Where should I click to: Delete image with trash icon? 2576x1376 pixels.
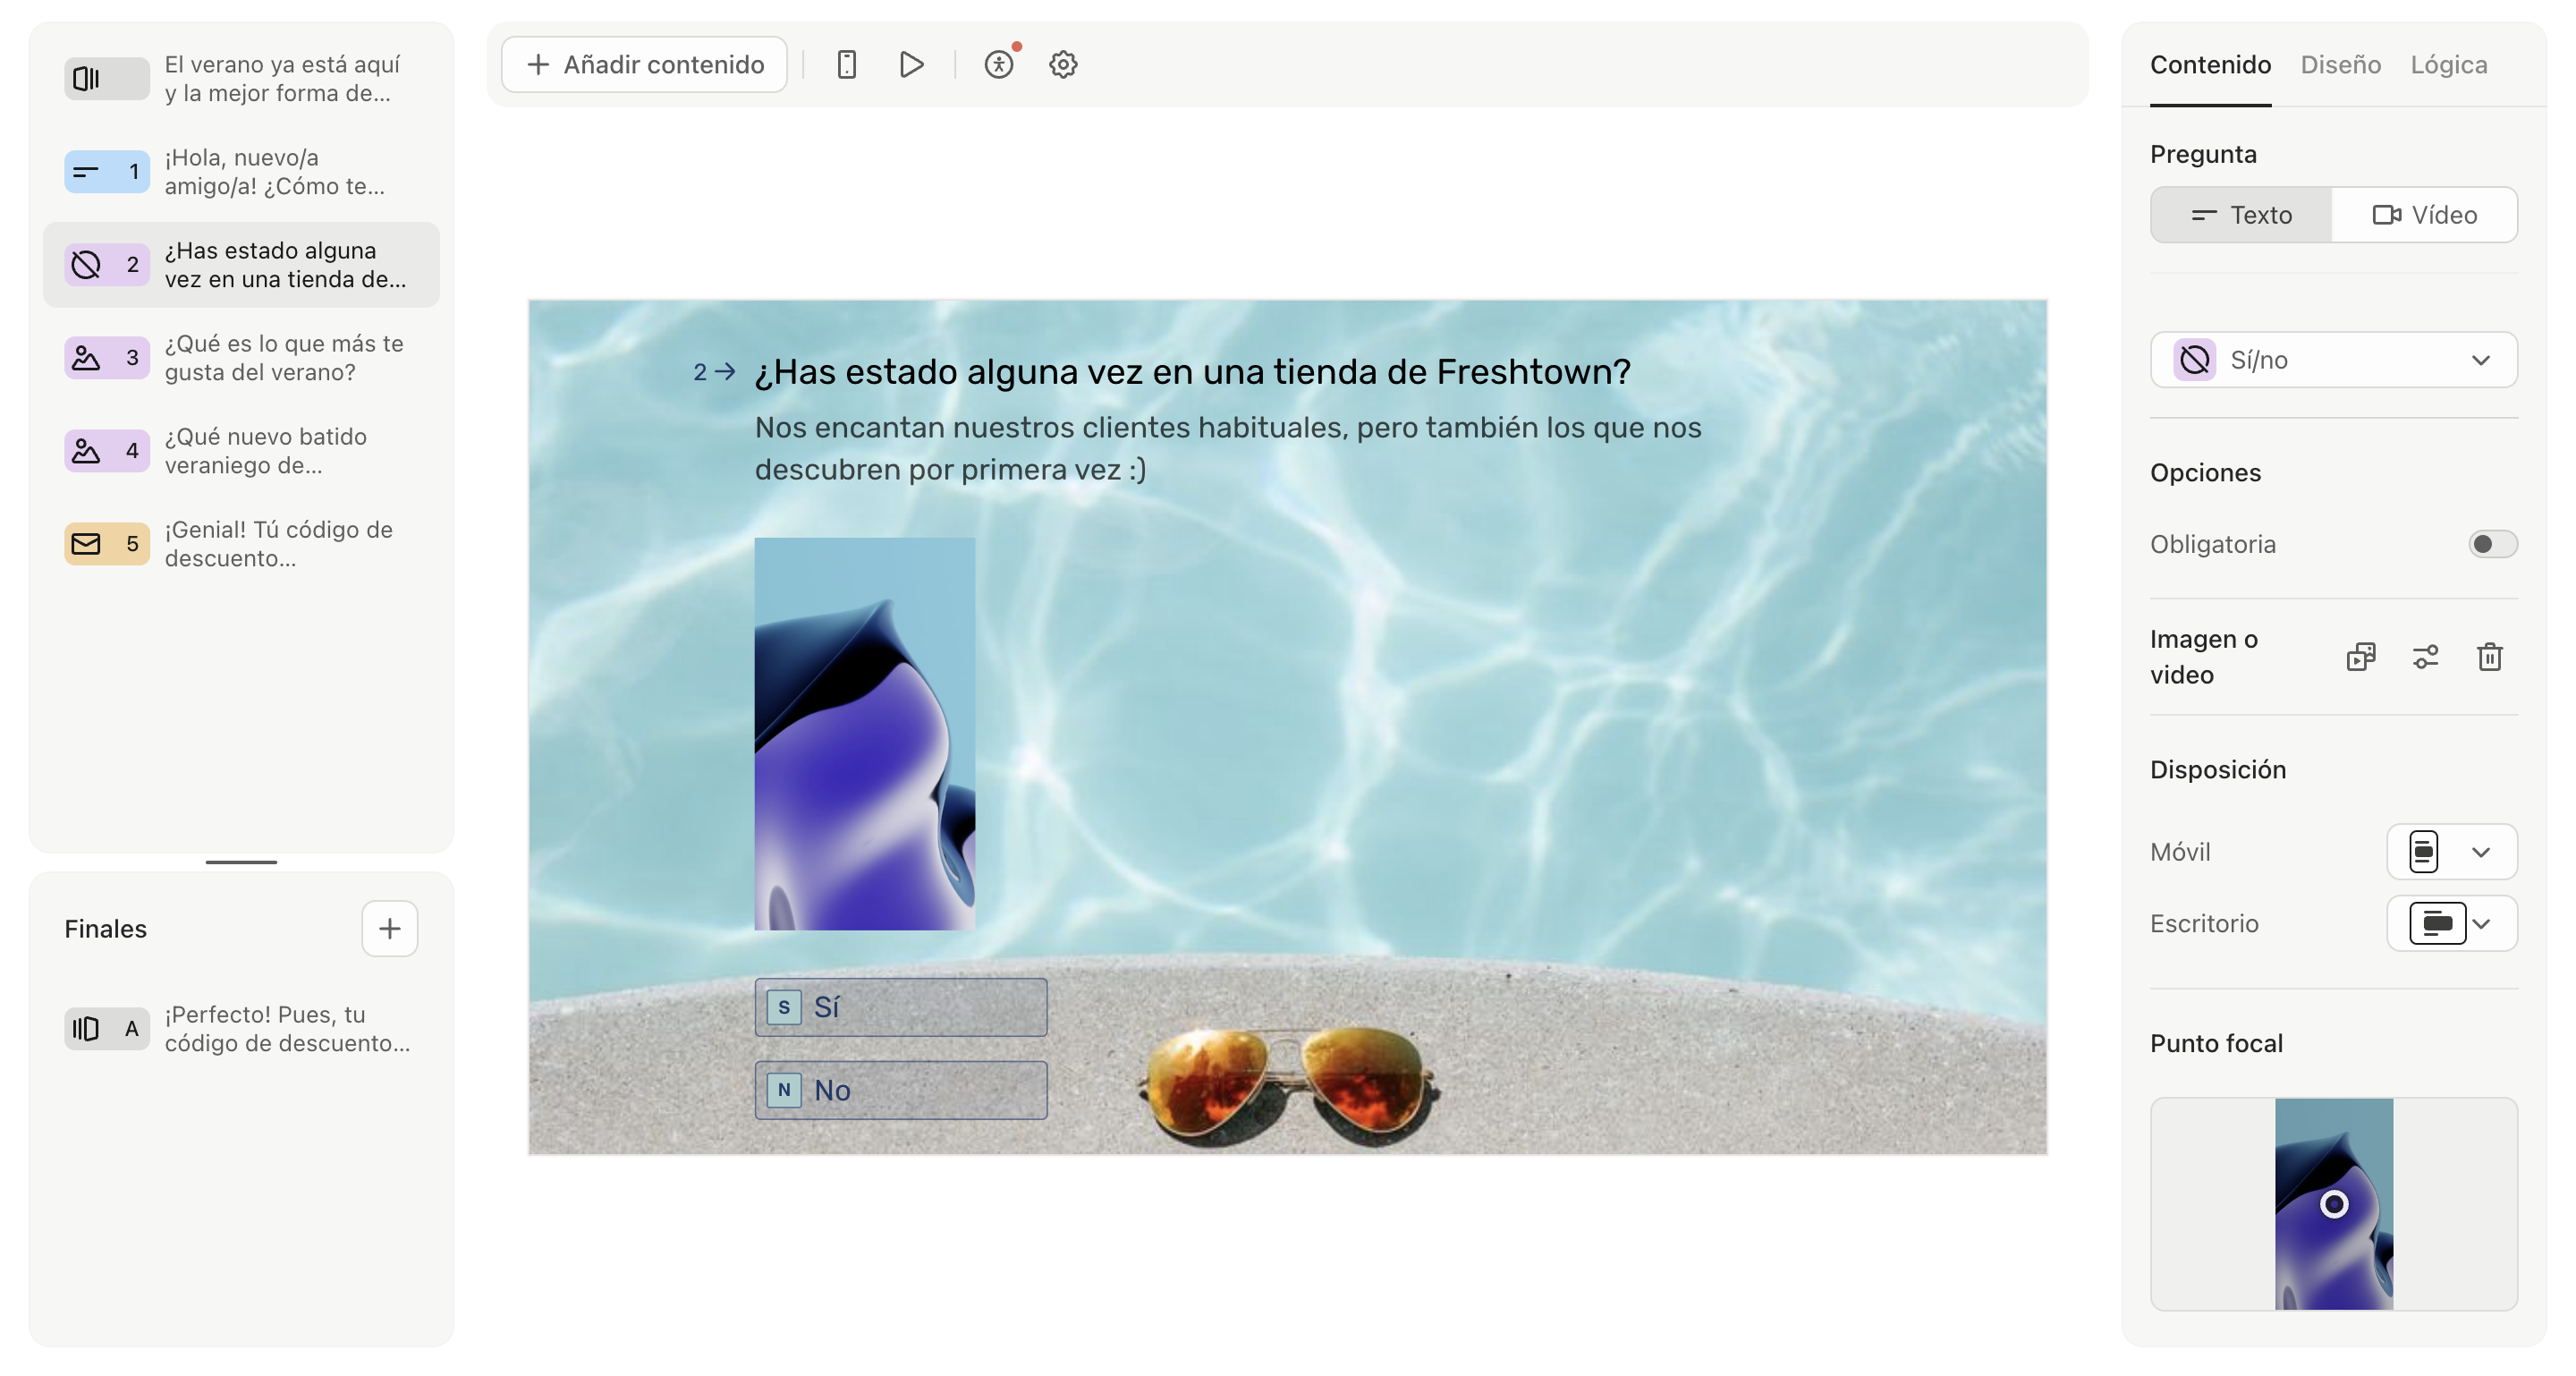pyautogui.click(x=2490, y=657)
